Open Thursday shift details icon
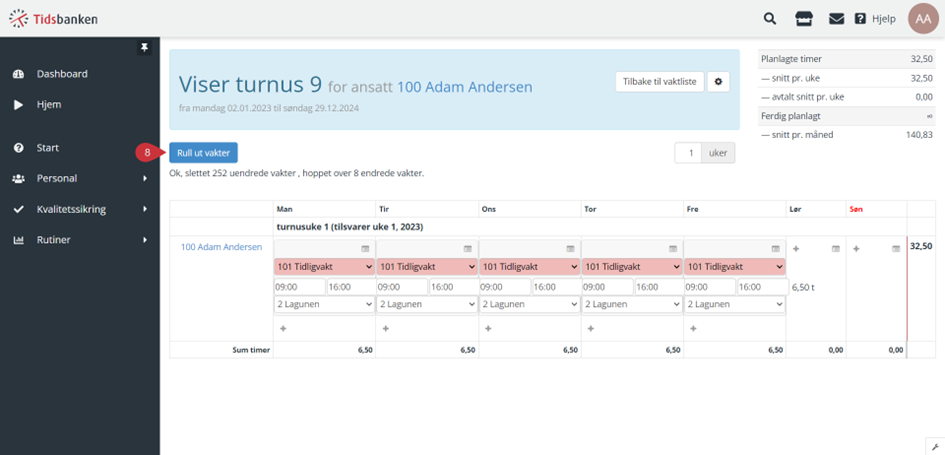This screenshot has width=945, height=455. tap(673, 248)
